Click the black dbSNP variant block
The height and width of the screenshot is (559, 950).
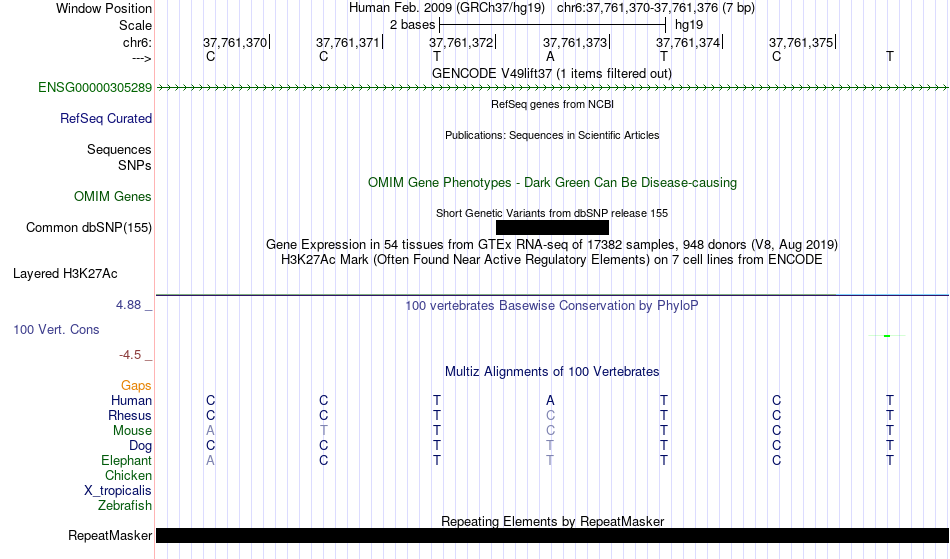pyautogui.click(x=553, y=228)
